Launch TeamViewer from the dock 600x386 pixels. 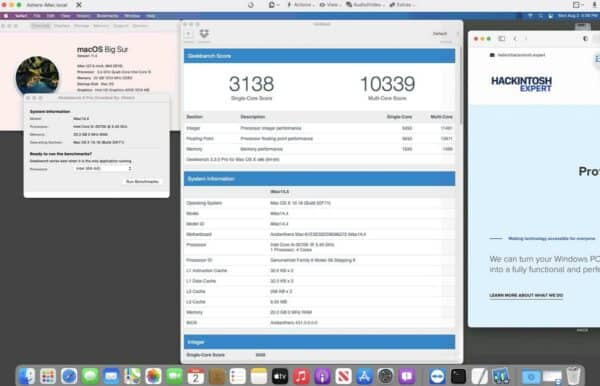(x=437, y=376)
